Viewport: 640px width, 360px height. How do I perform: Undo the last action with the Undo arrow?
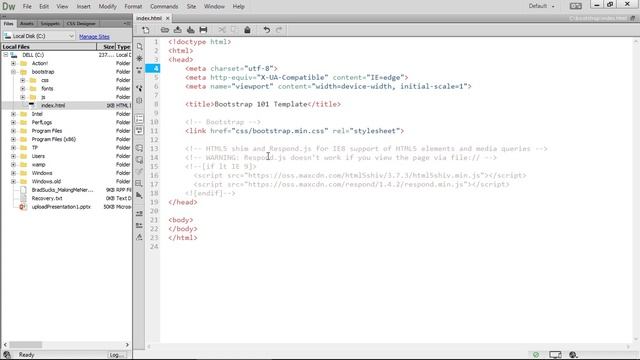click(266, 30)
